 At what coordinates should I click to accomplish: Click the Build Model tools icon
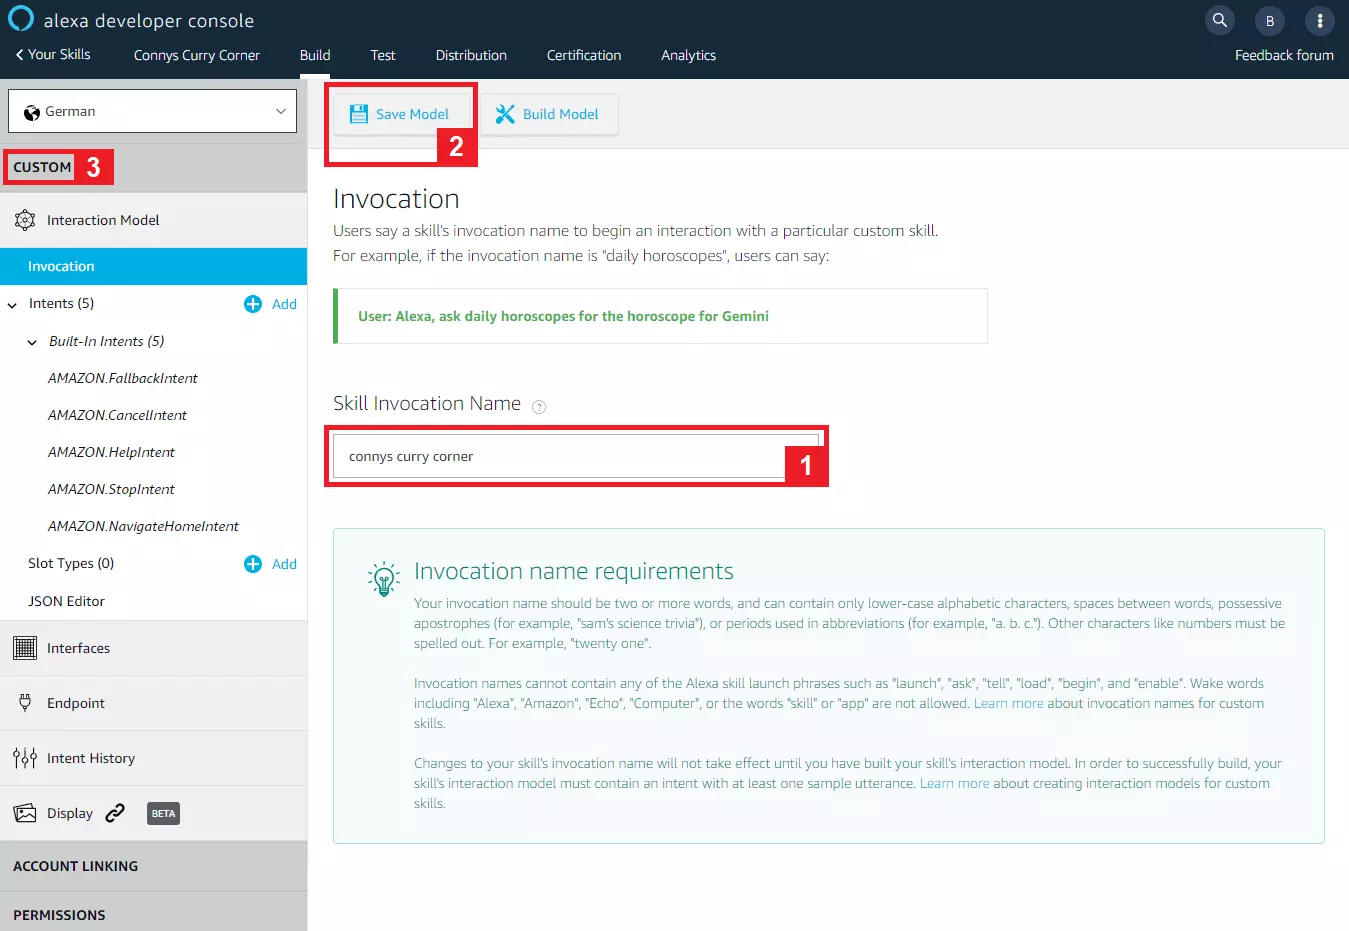pos(505,114)
